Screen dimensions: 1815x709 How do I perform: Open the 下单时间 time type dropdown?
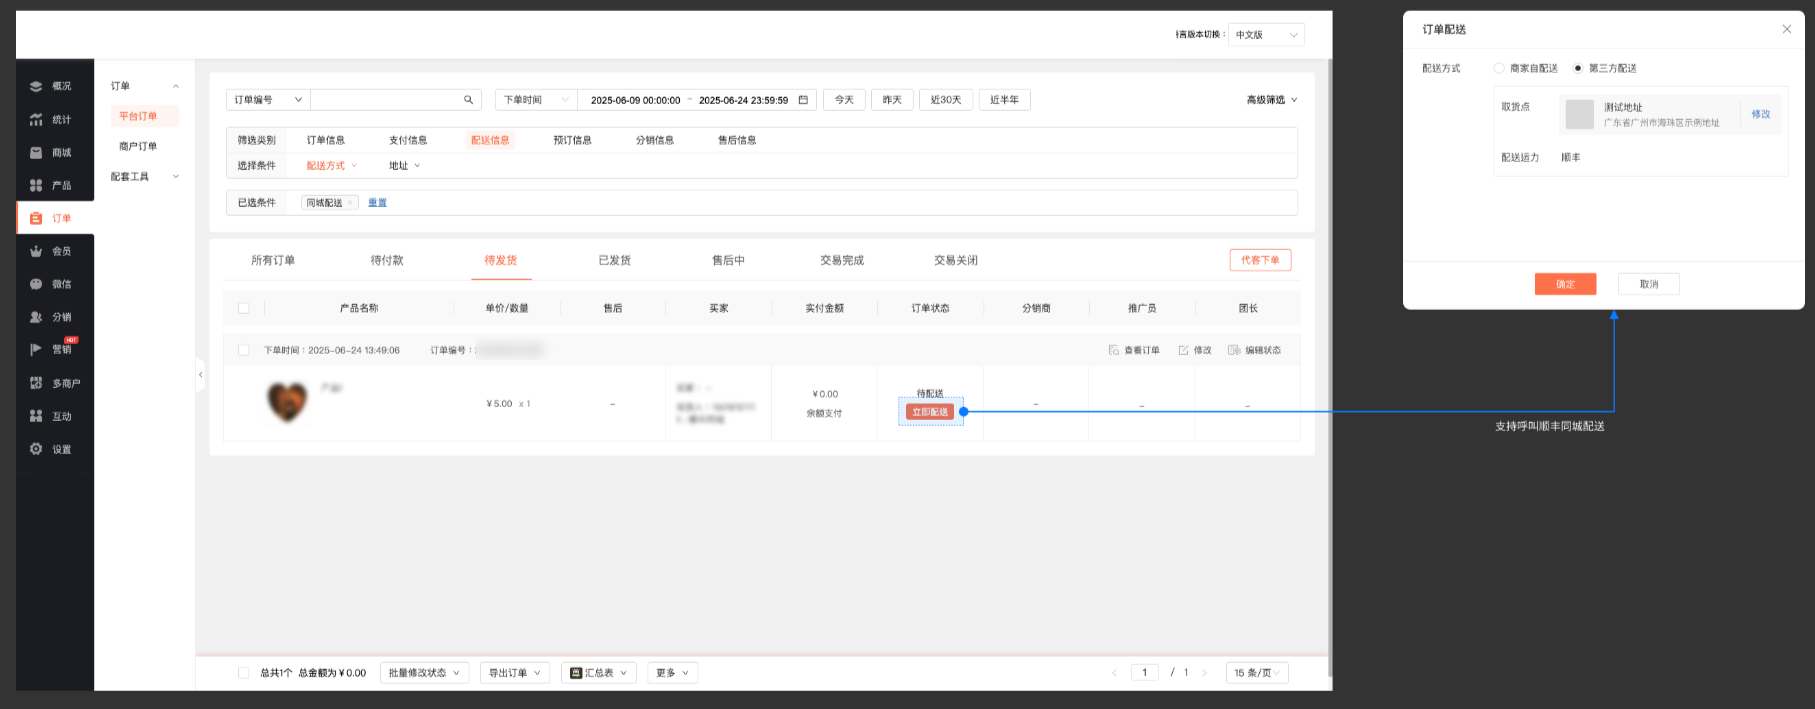(x=536, y=100)
